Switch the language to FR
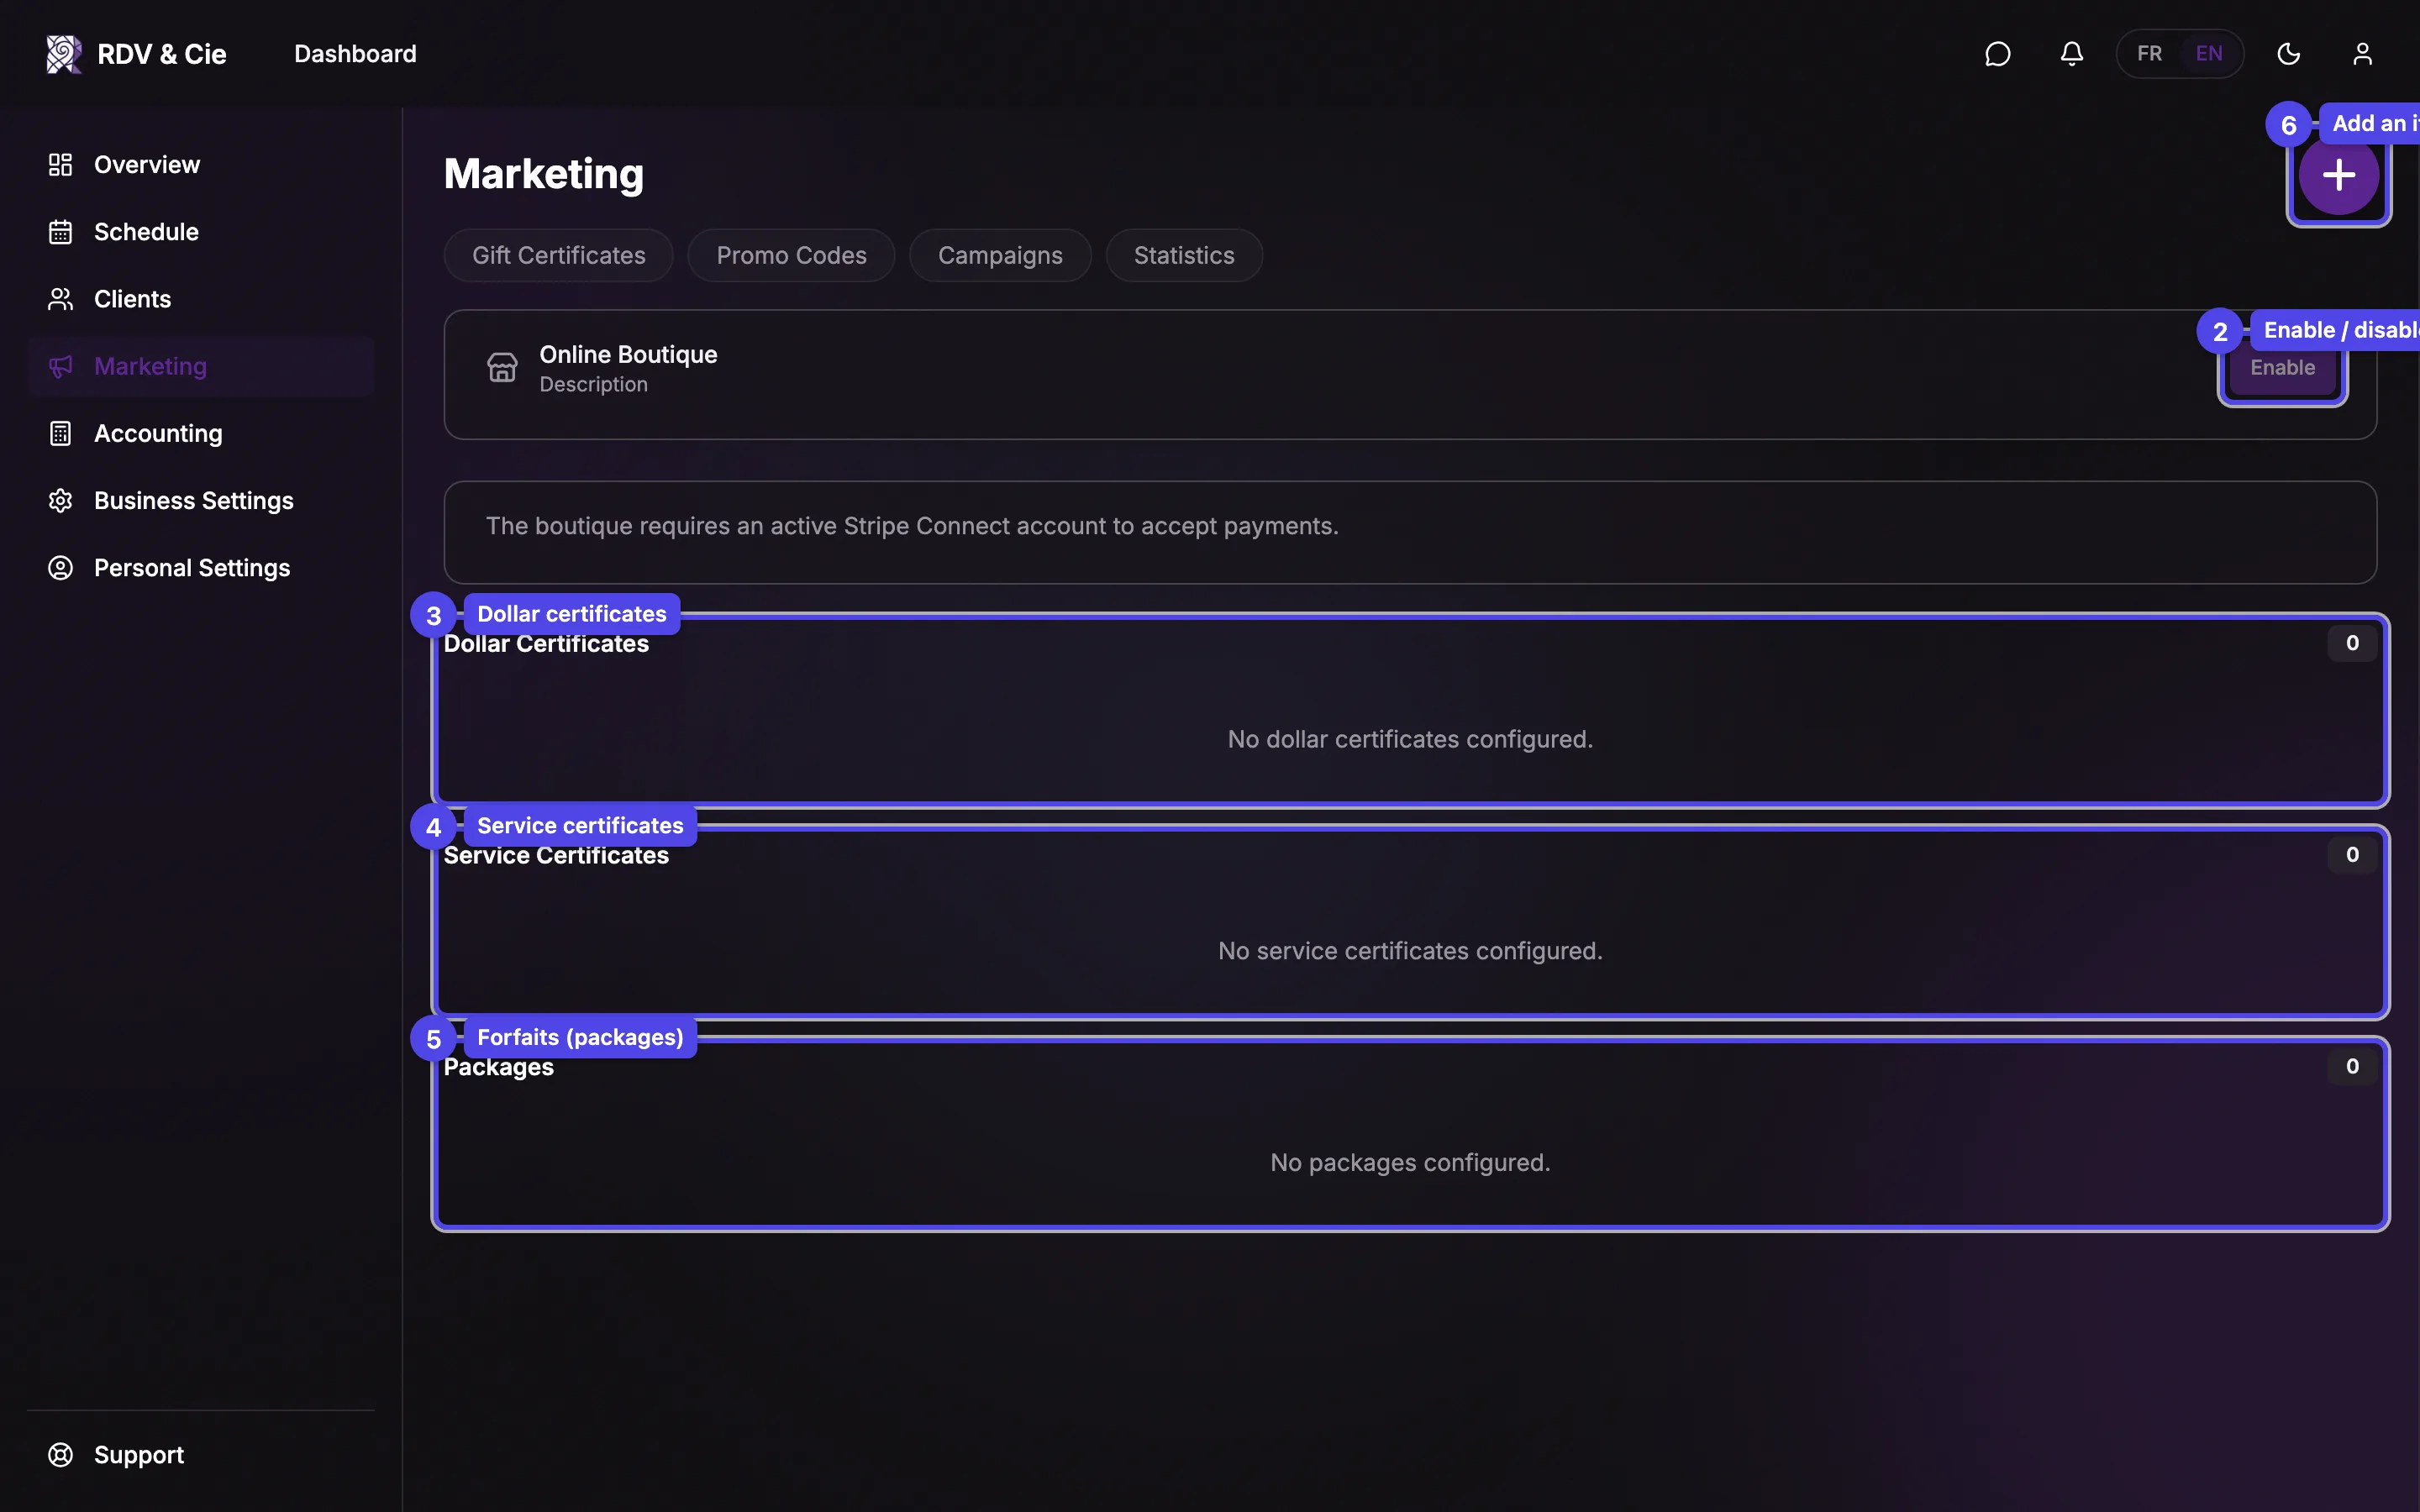Image resolution: width=2420 pixels, height=1512 pixels. click(2149, 54)
